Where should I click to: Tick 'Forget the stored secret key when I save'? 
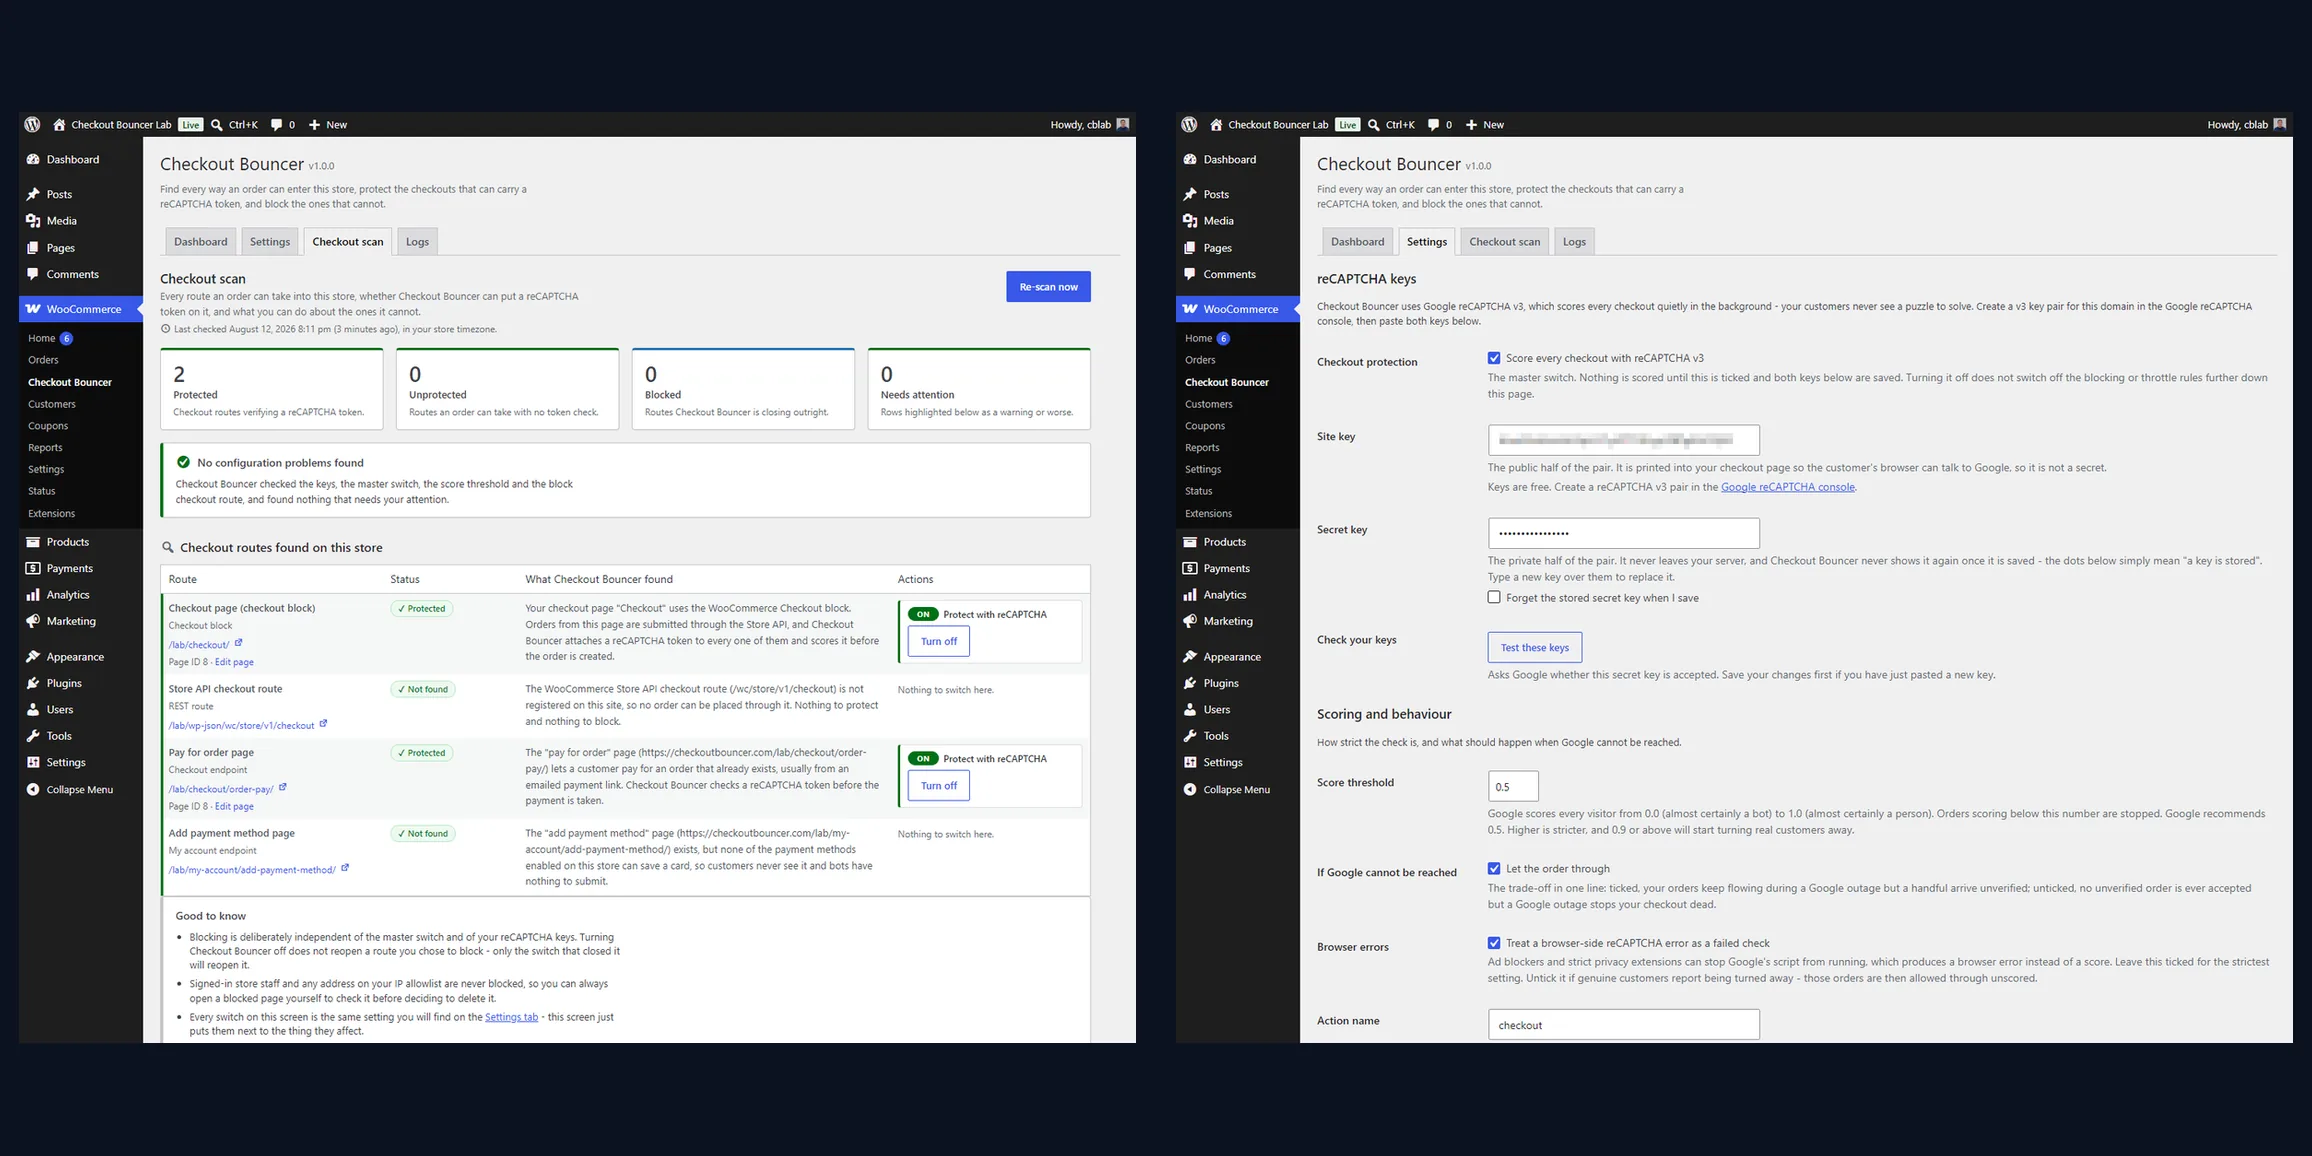click(1494, 597)
